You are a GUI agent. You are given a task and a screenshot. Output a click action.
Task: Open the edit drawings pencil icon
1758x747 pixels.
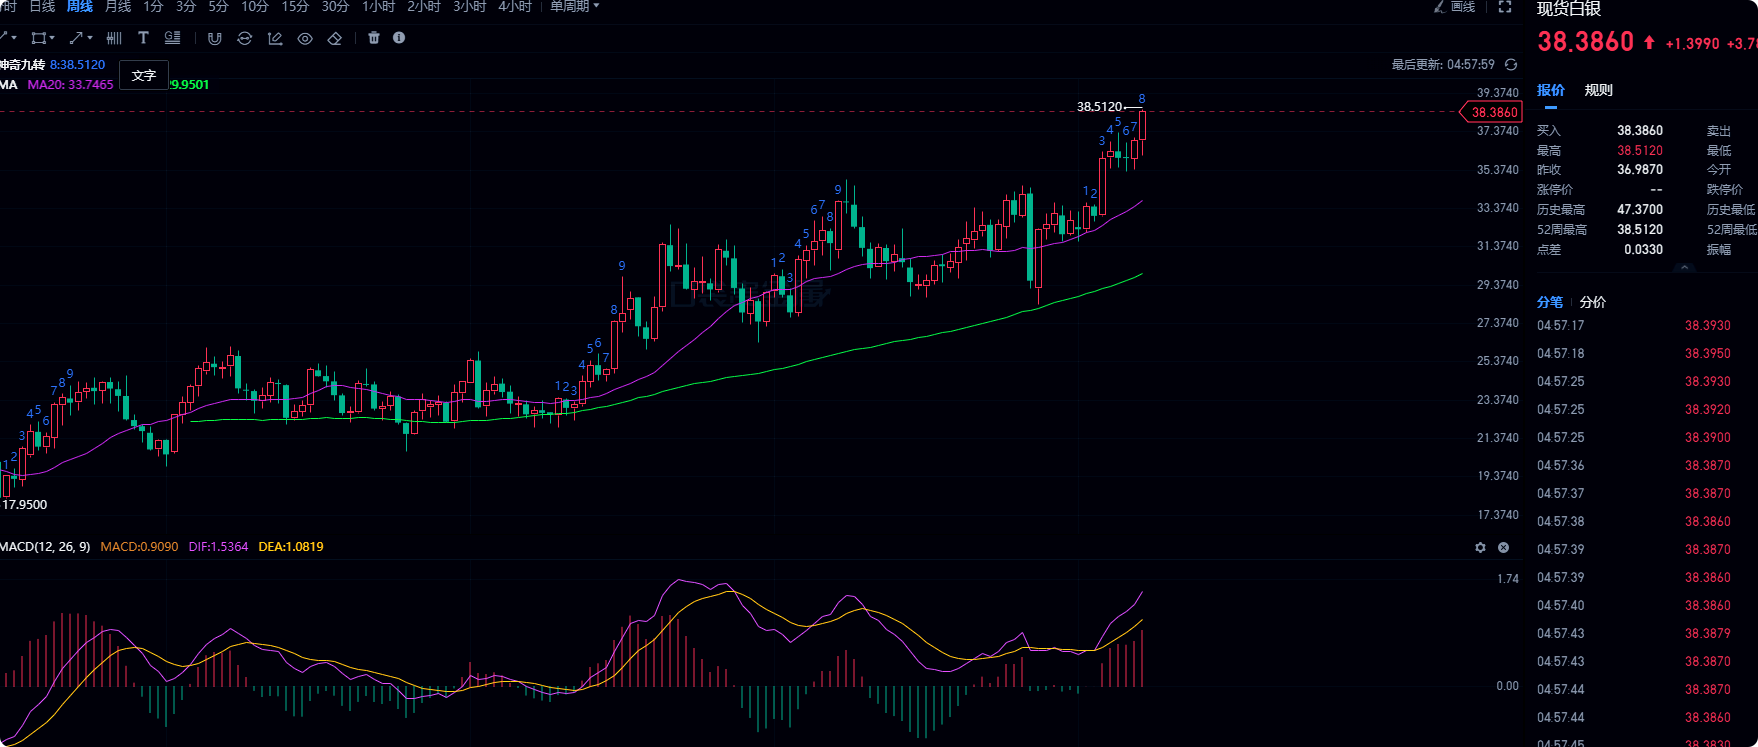coord(275,38)
